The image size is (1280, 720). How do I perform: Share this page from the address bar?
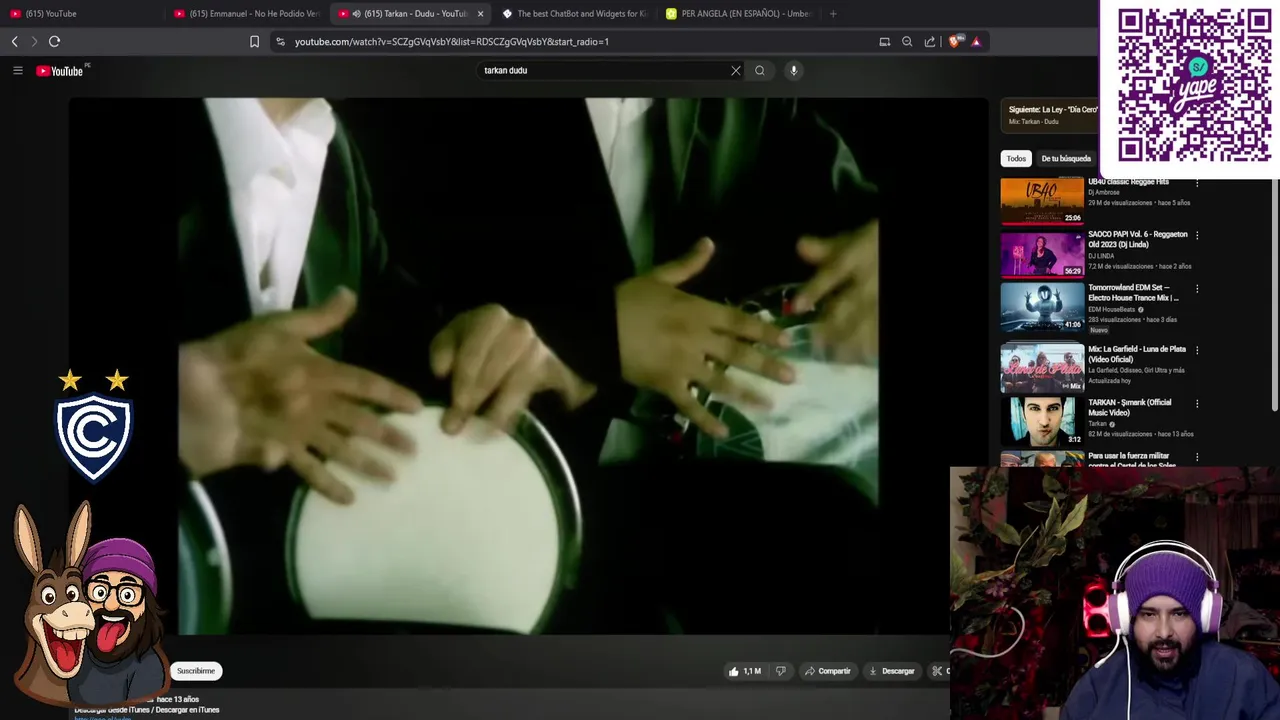click(x=930, y=42)
